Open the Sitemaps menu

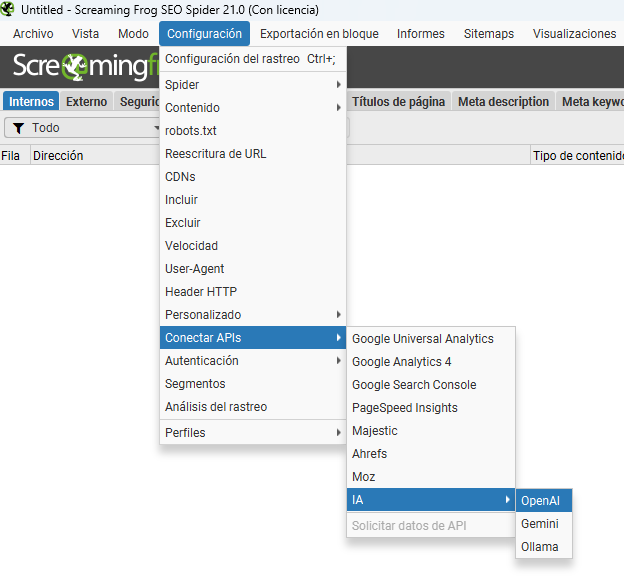tap(489, 34)
